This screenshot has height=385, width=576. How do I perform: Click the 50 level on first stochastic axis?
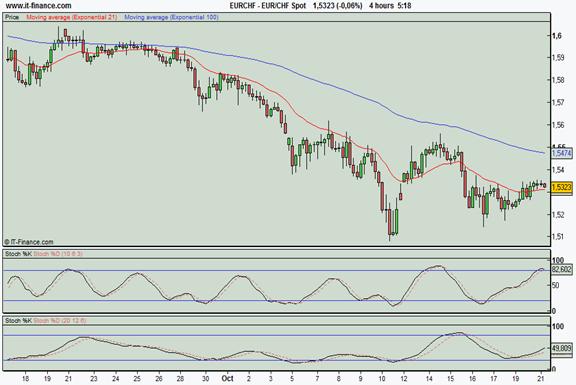coord(555,285)
